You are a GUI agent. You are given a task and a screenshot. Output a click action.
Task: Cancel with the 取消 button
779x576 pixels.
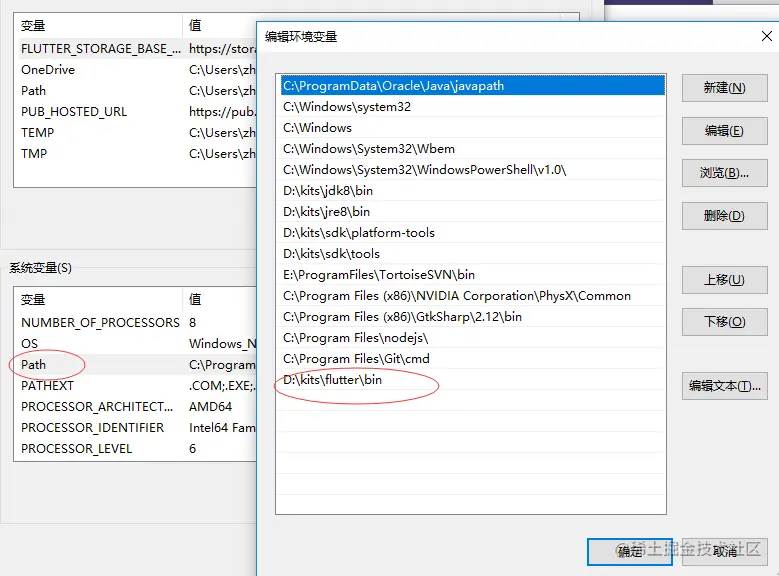pos(724,552)
